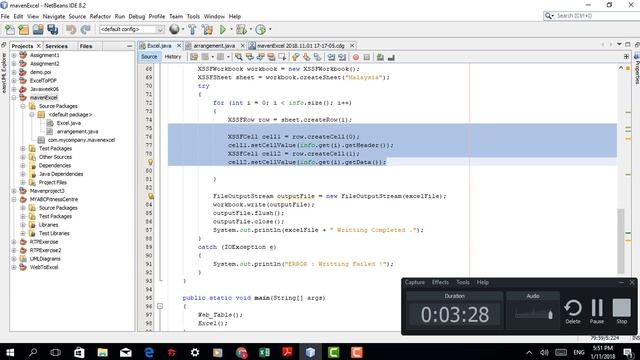Click the Previous Bookmark icon
The width and height of the screenshot is (640, 360).
[296, 57]
